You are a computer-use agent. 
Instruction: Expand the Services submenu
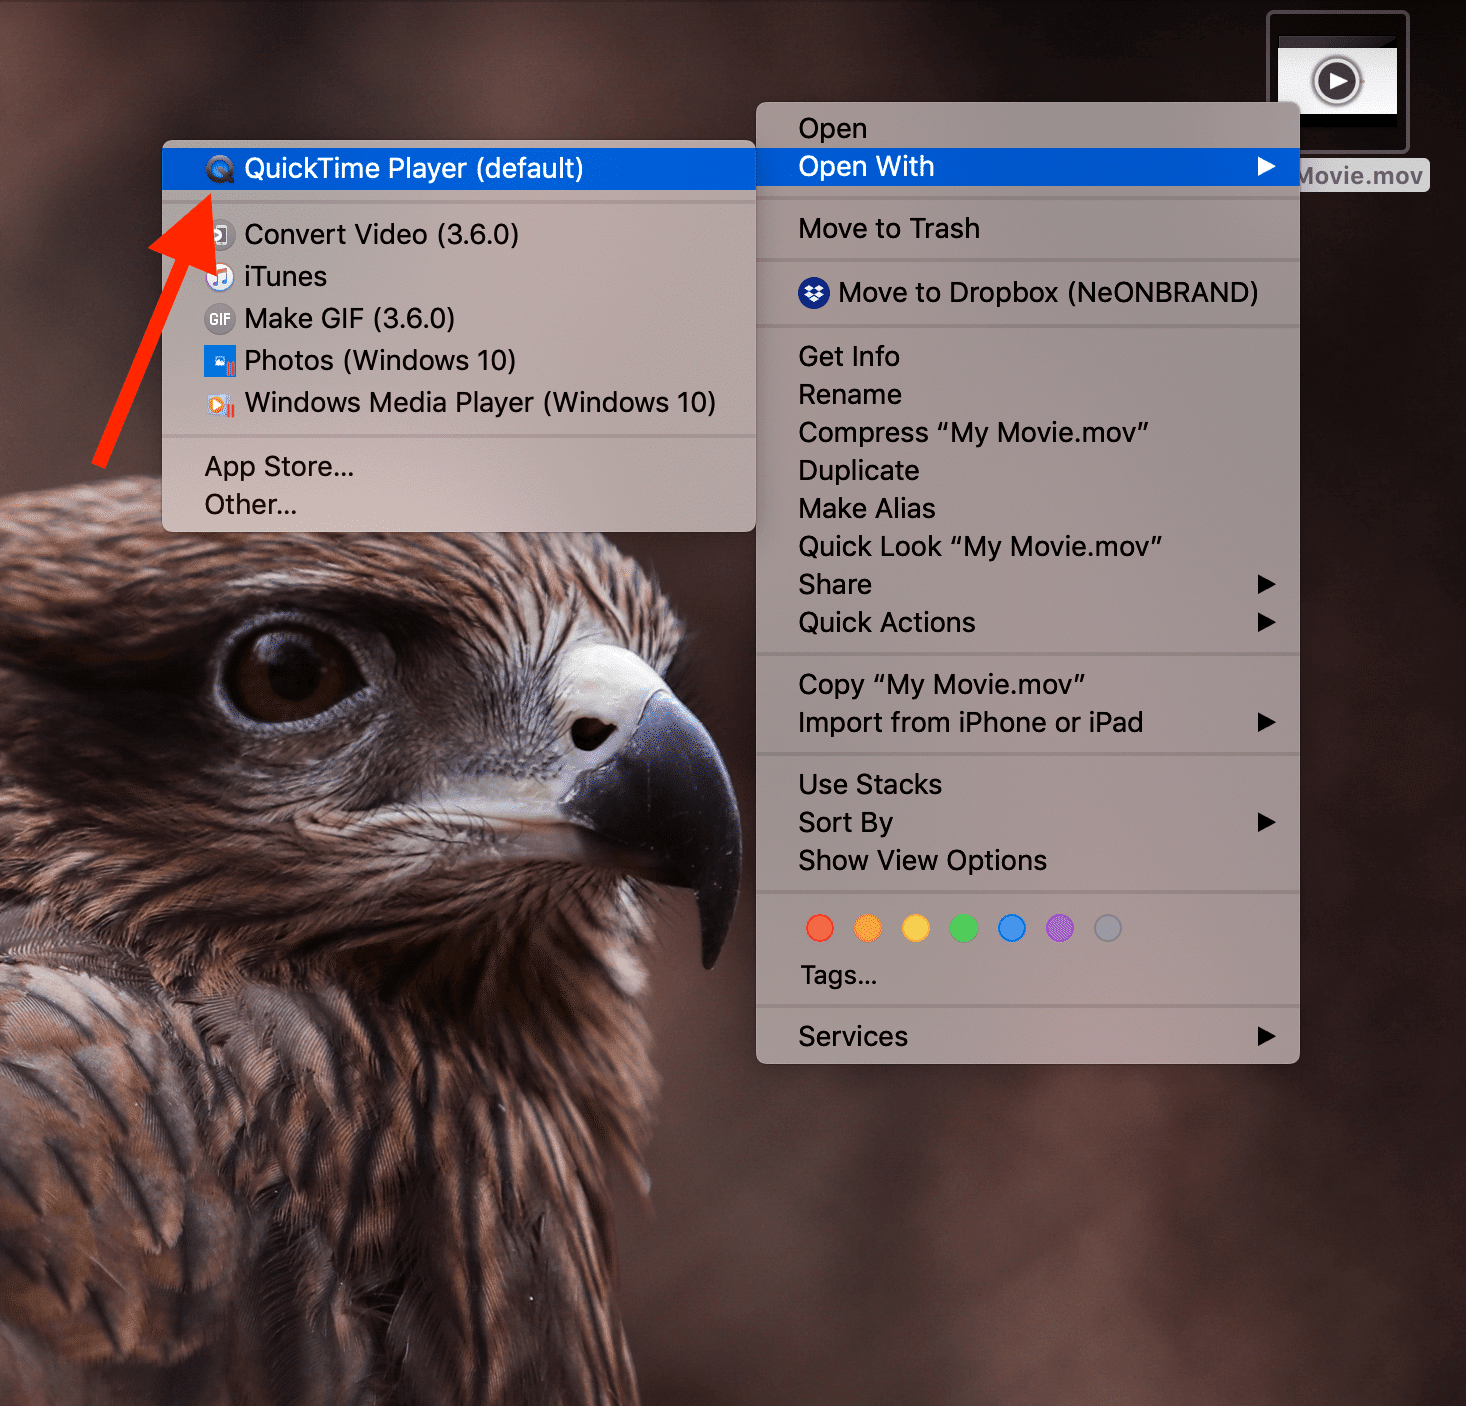click(x=853, y=1036)
